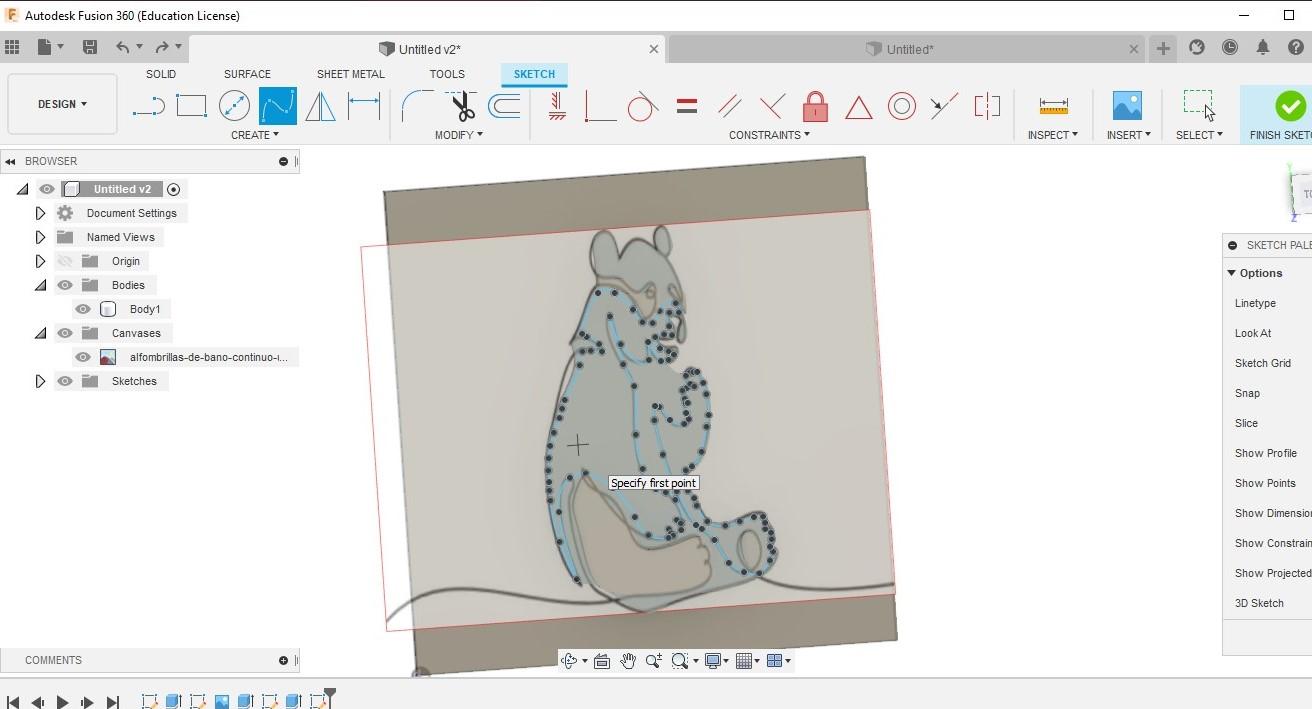This screenshot has width=1312, height=709.
Task: Apply the Fix/Unfix lock constraint
Action: pos(815,106)
